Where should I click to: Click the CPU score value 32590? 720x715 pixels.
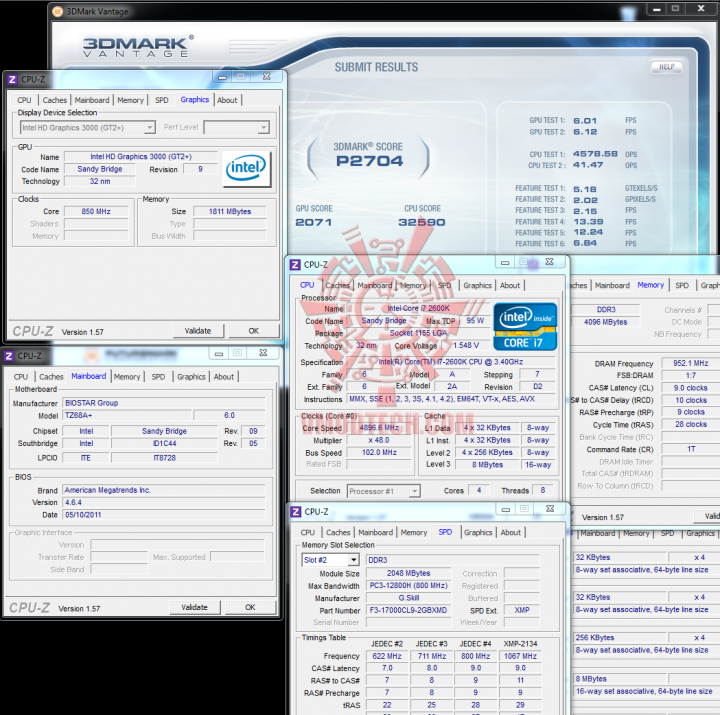tap(422, 222)
